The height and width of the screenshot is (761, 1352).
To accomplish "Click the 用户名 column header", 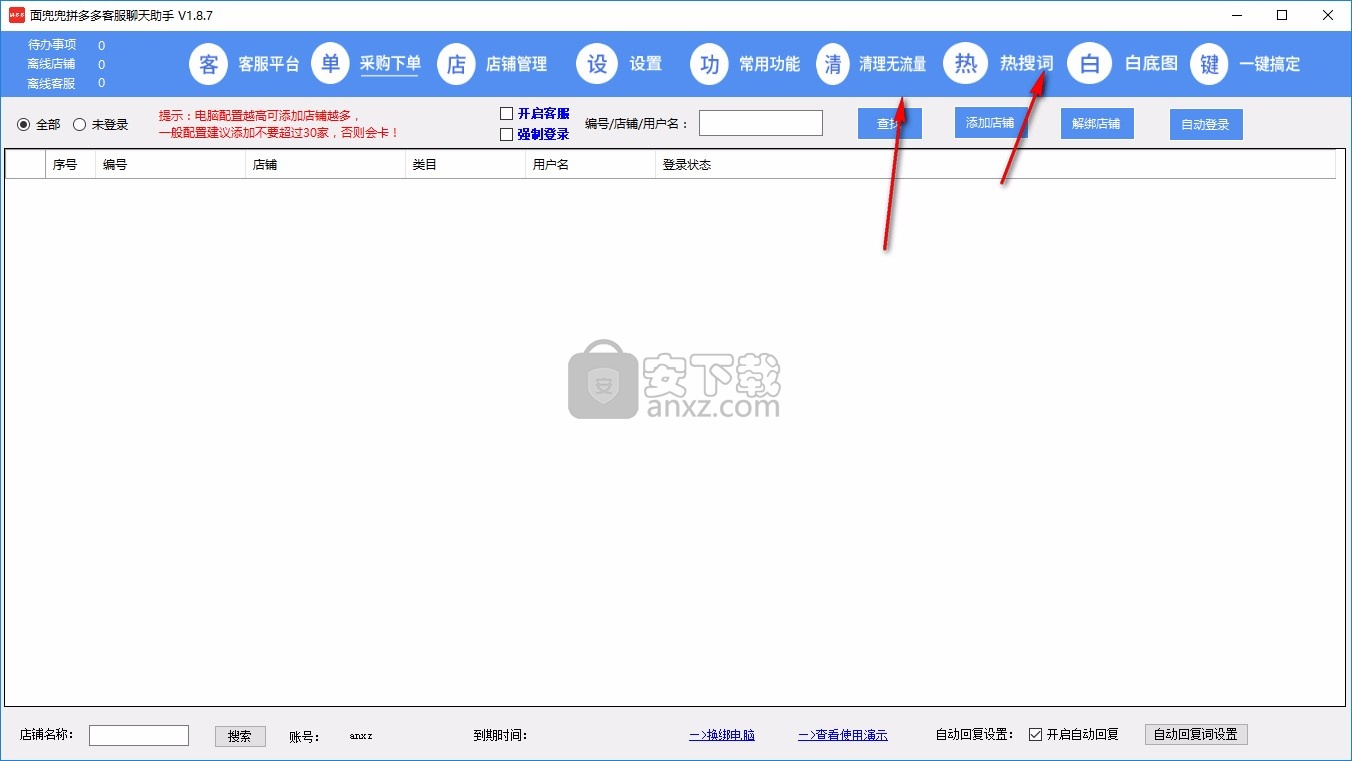I will click(x=590, y=164).
